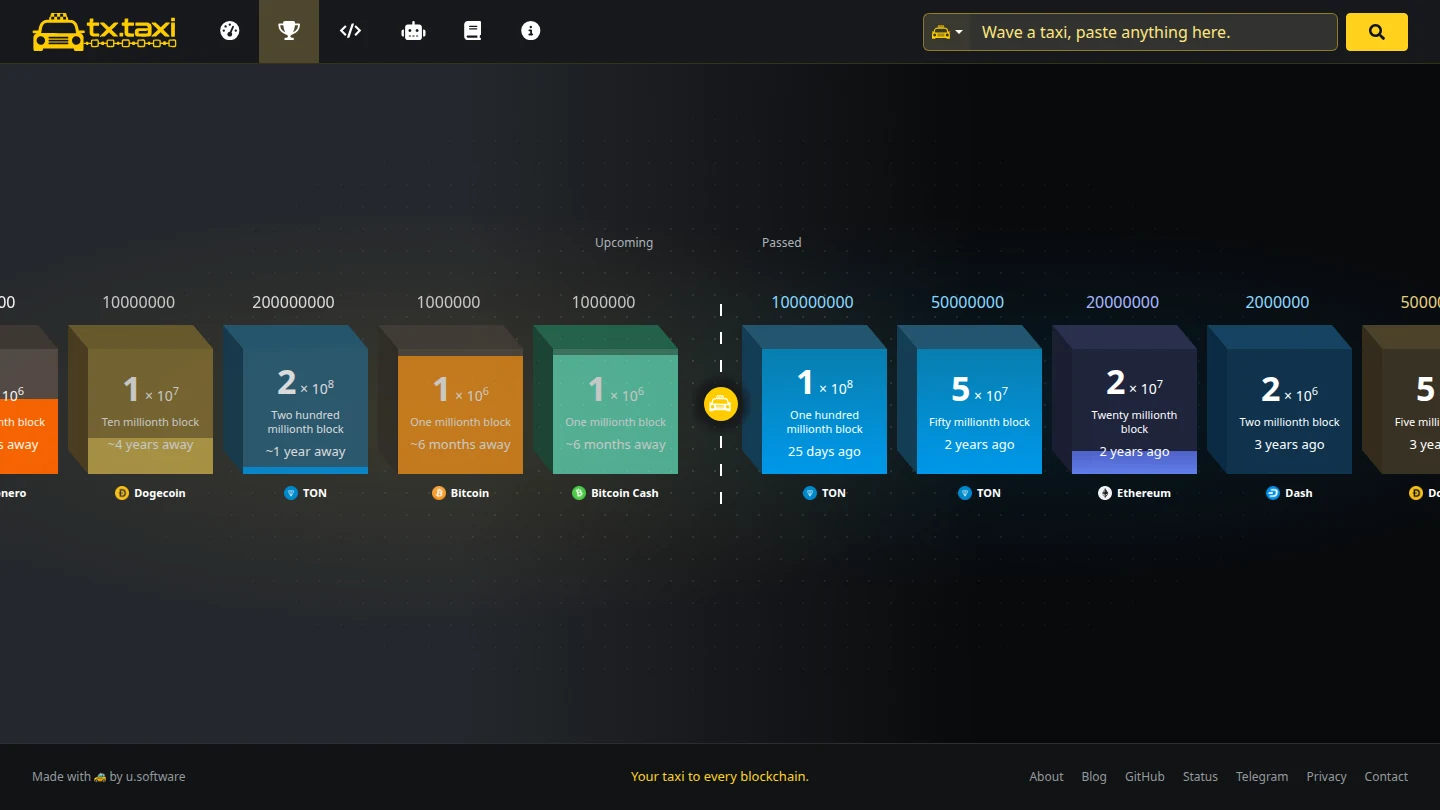The width and height of the screenshot is (1440, 810).
Task: Open Bitcoin Cash one millionth block cube
Action: click(x=605, y=400)
